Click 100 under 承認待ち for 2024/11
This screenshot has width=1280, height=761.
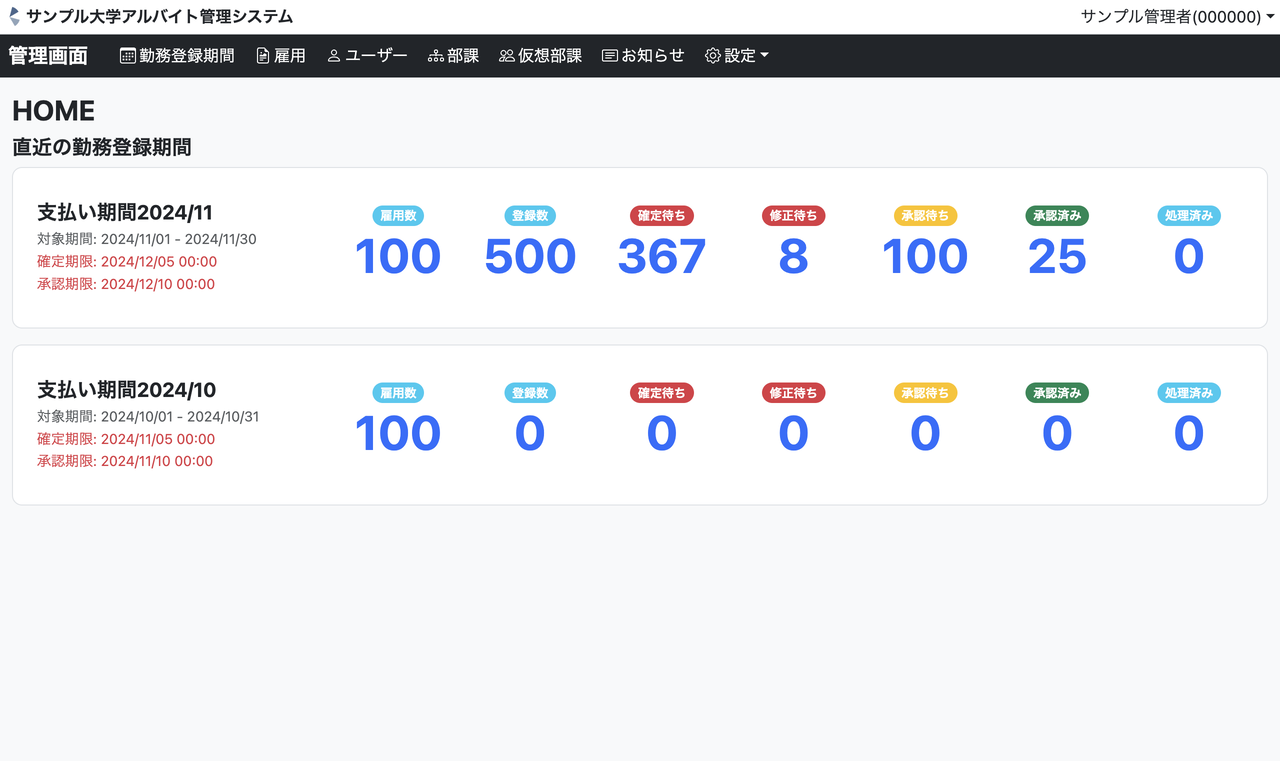[x=925, y=257]
